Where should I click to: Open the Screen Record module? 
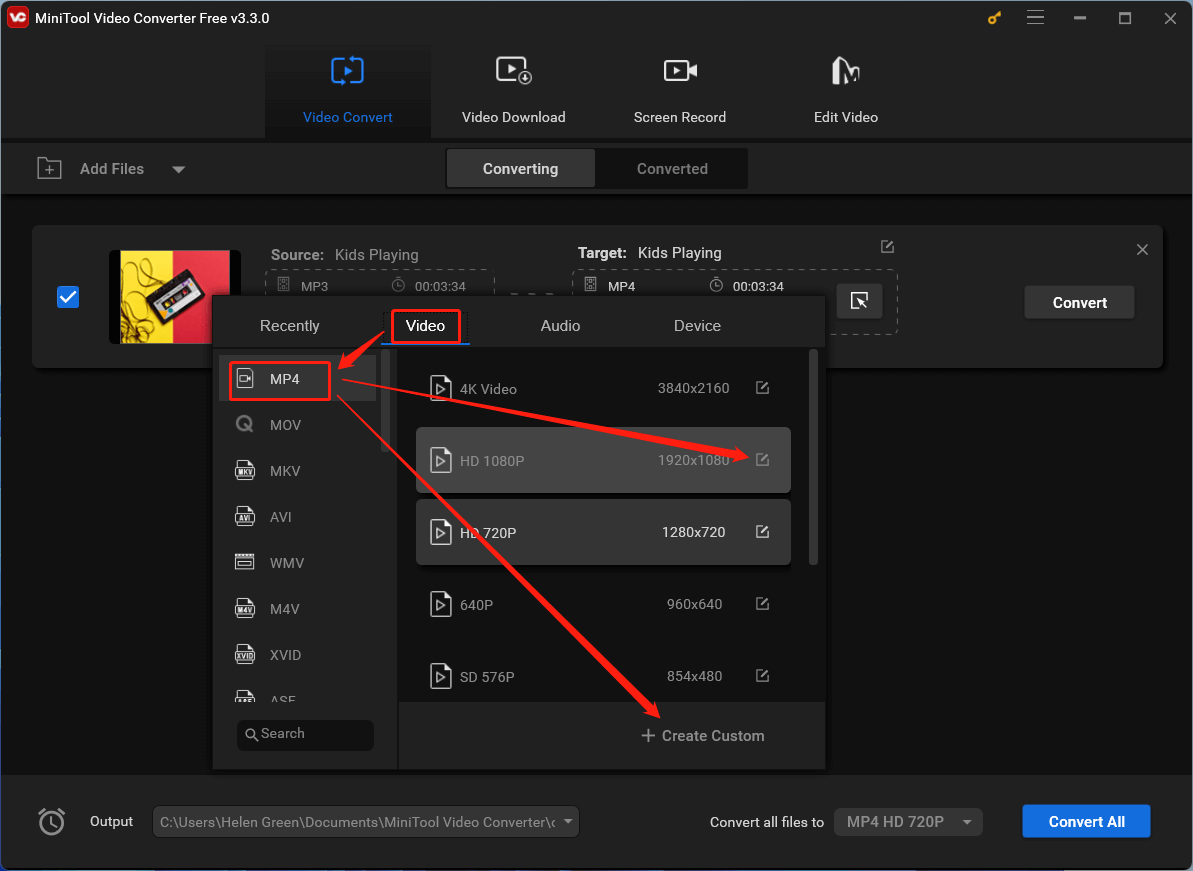pos(679,91)
